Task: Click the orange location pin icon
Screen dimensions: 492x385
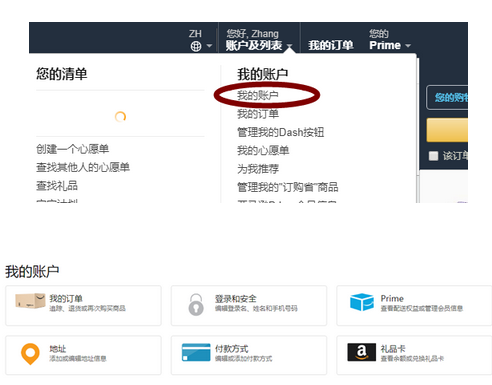Action: [x=30, y=354]
